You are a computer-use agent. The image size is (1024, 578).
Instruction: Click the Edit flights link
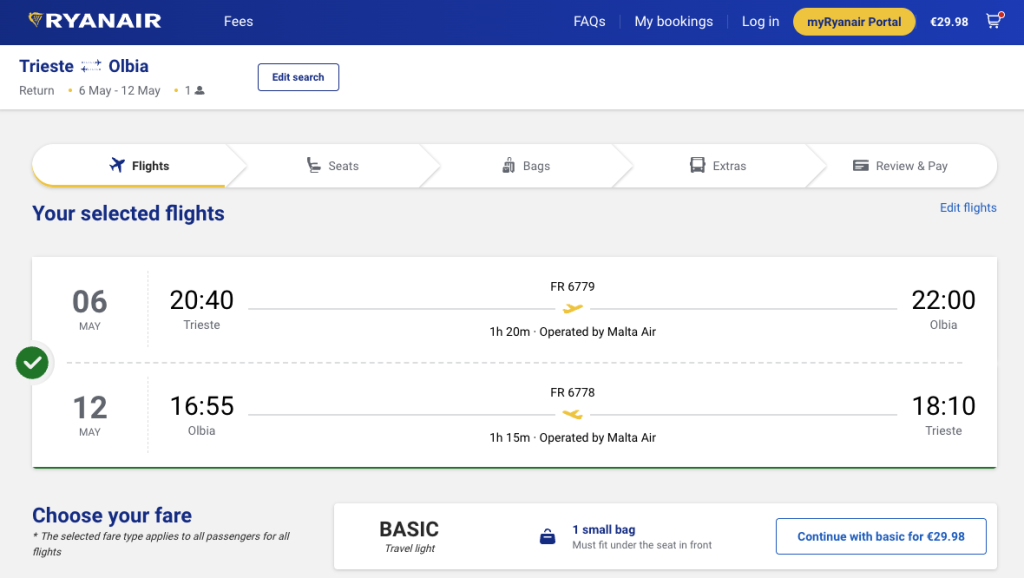pos(967,208)
